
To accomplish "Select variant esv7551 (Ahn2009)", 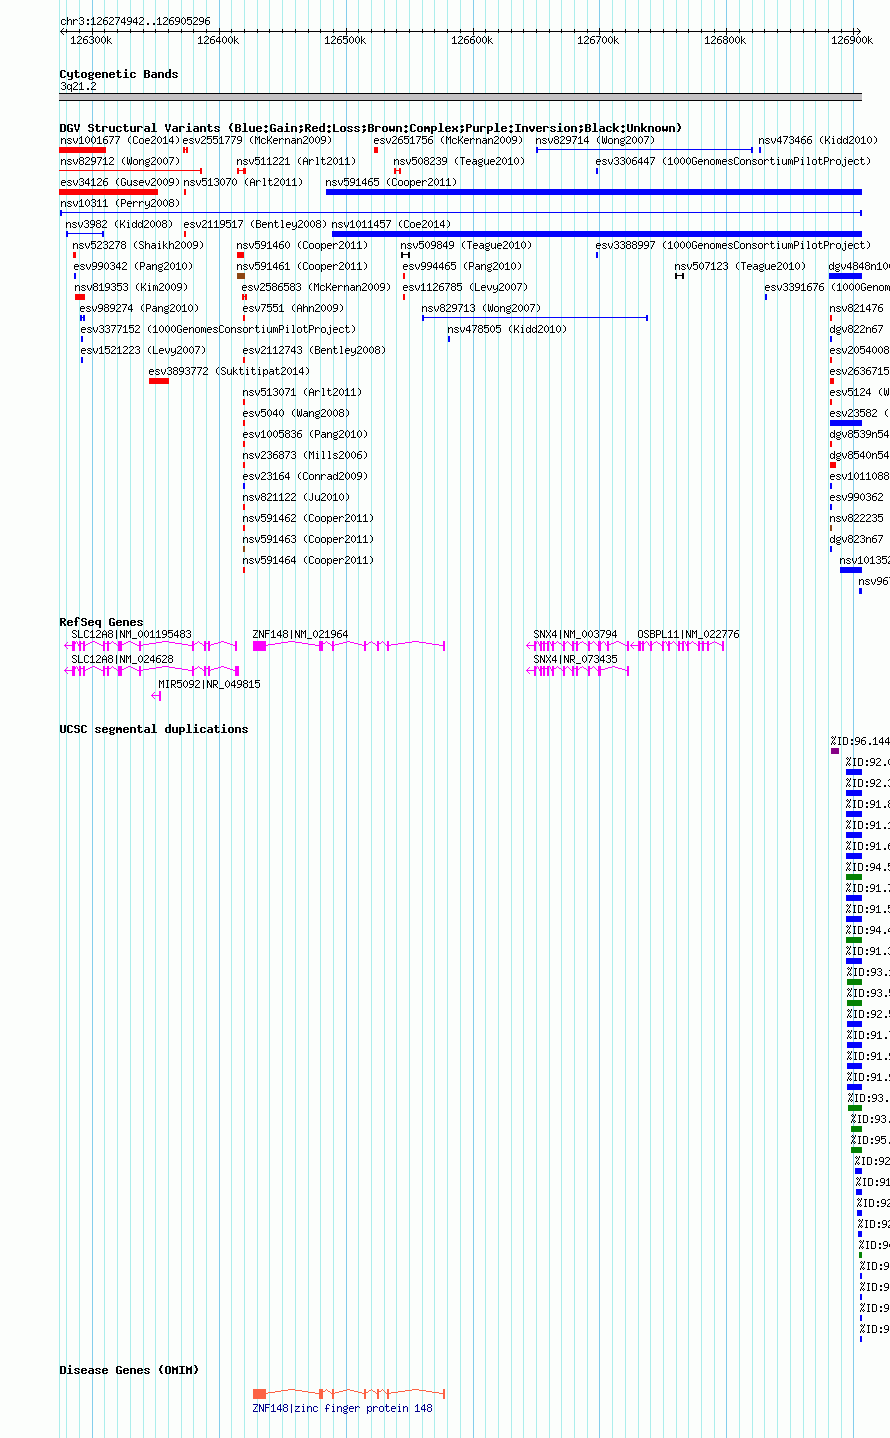I will click(x=292, y=308).
